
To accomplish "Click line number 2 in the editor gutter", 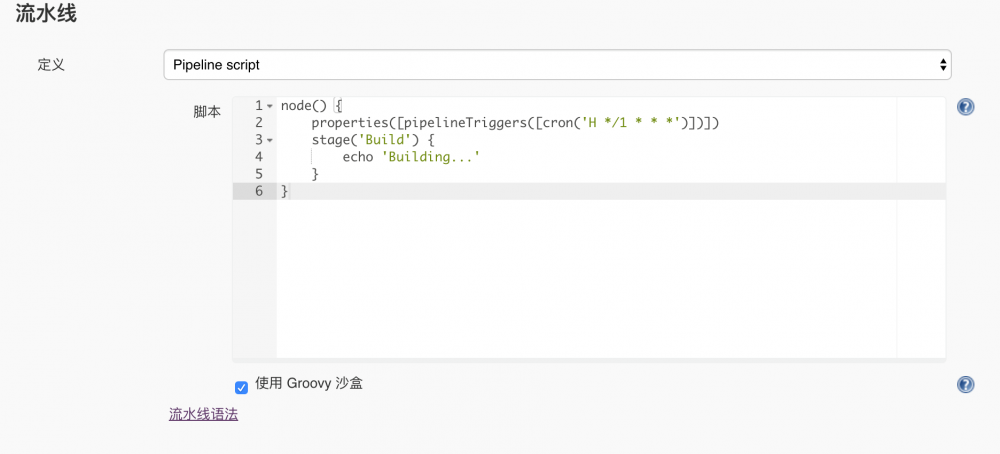I will coord(258,123).
